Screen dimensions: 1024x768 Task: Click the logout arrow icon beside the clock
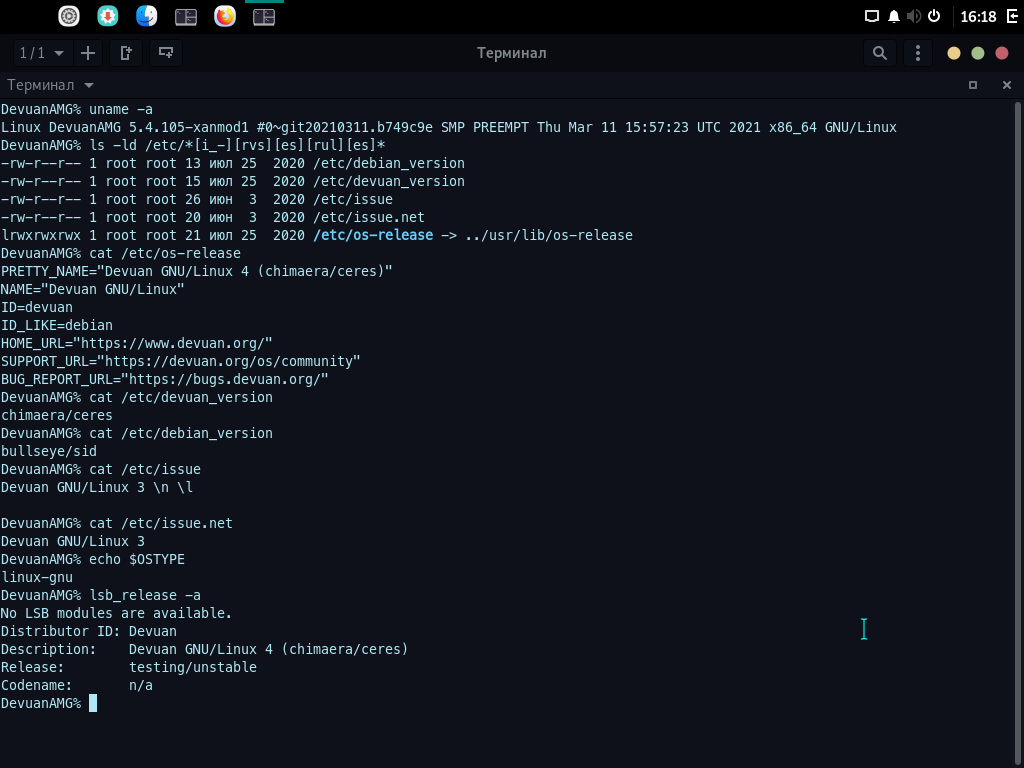[1012, 16]
